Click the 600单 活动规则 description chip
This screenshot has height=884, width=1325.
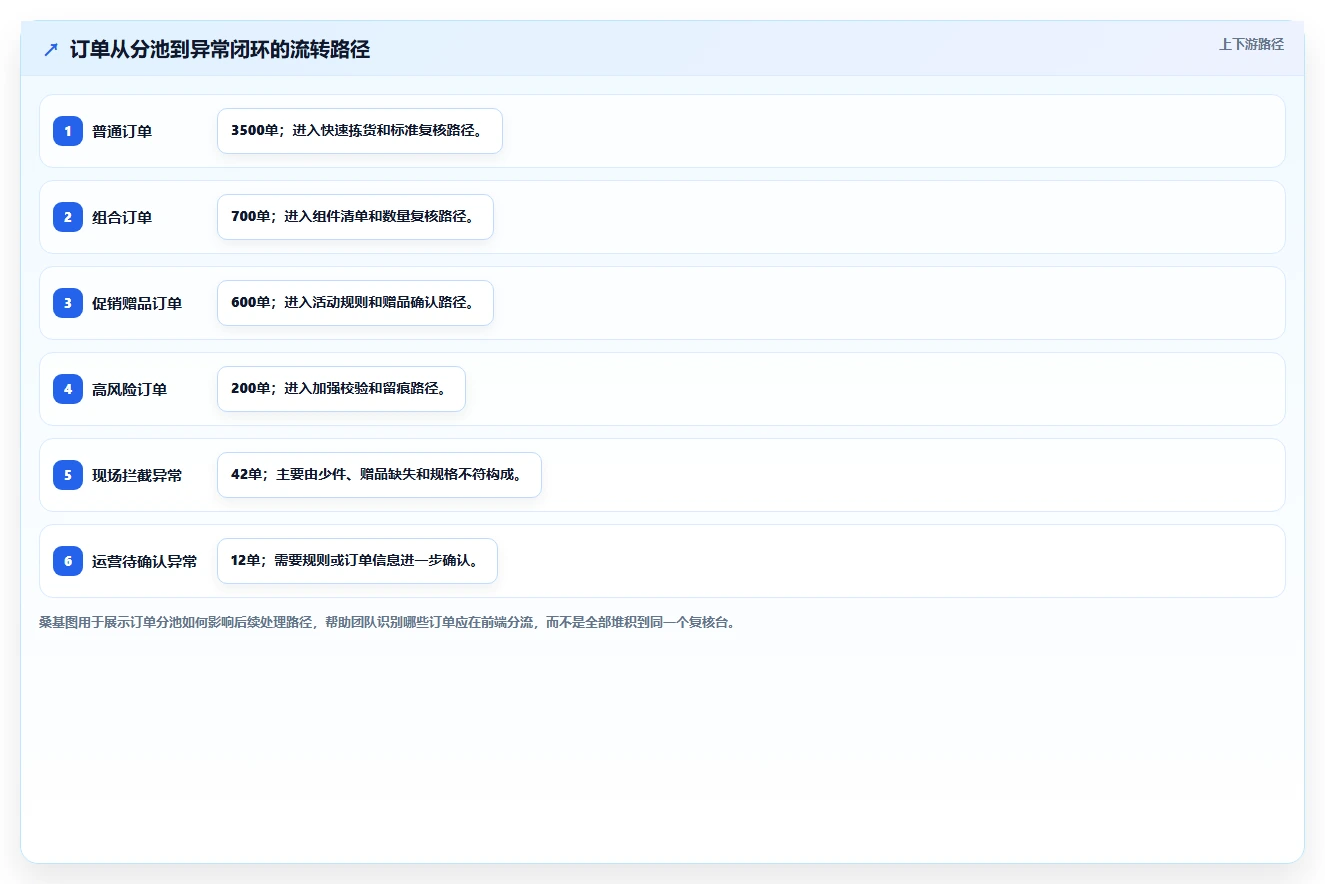point(355,303)
